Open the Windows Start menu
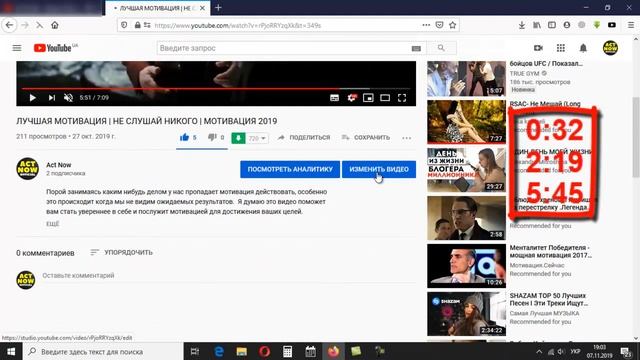 (11, 351)
